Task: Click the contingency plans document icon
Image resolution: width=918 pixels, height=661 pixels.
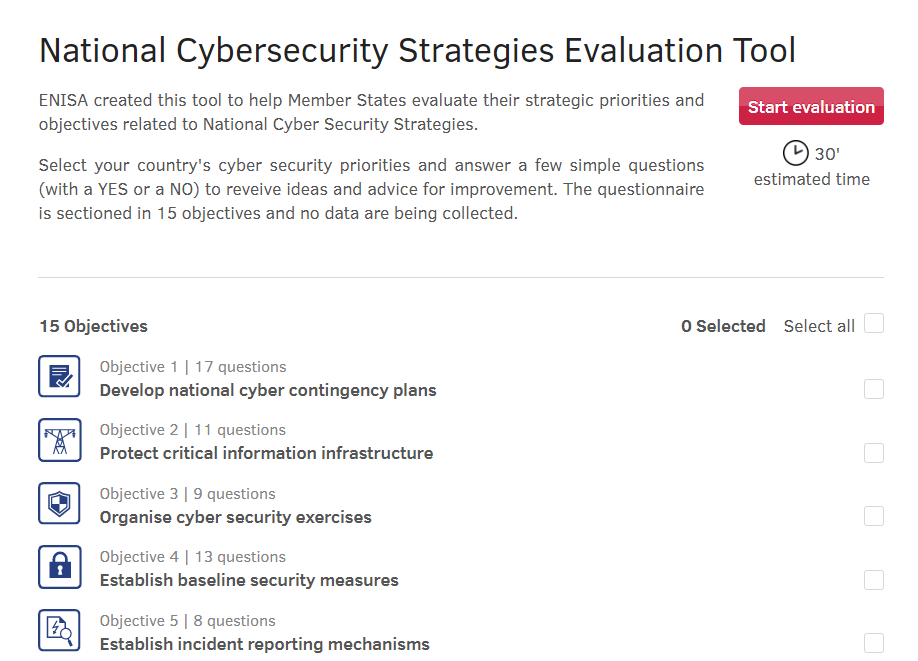Action: [x=59, y=376]
